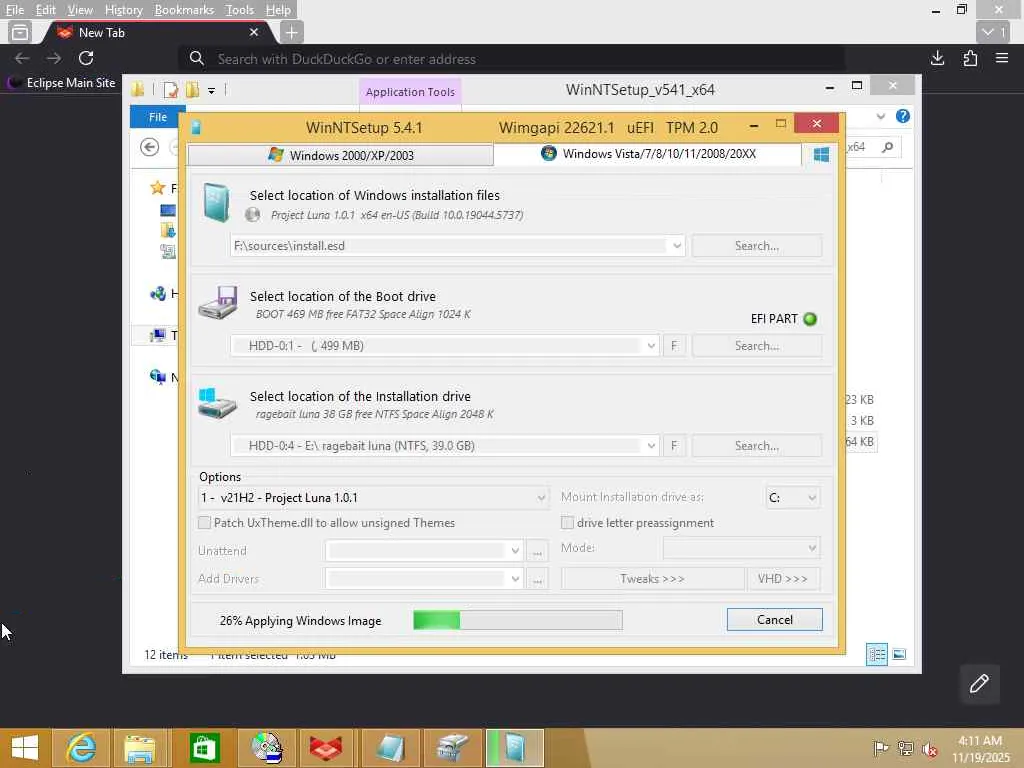The height and width of the screenshot is (768, 1024).
Task: Switch to Windows Vista/7/8/10/11 tab
Action: click(x=648, y=154)
